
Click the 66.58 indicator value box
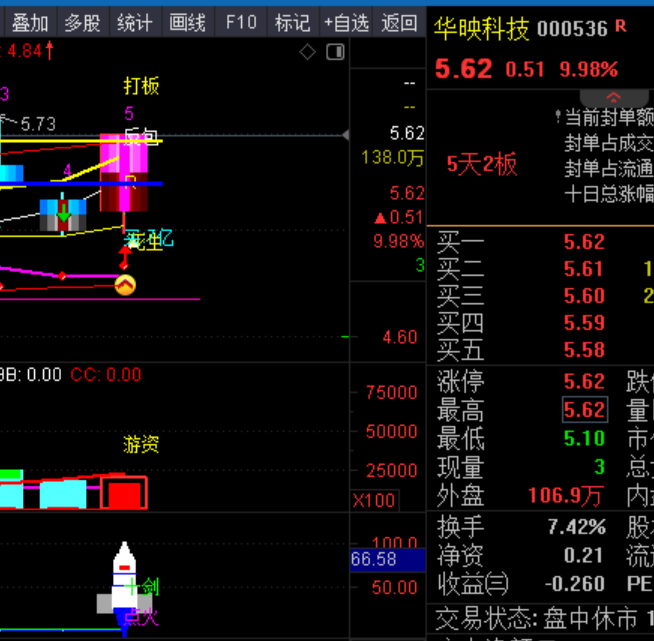pyautogui.click(x=387, y=559)
